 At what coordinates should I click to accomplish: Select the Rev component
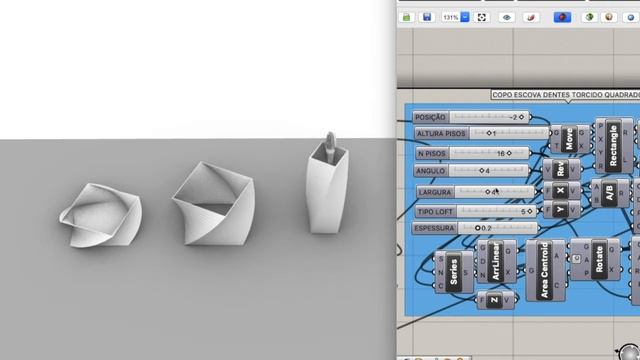pos(561,169)
